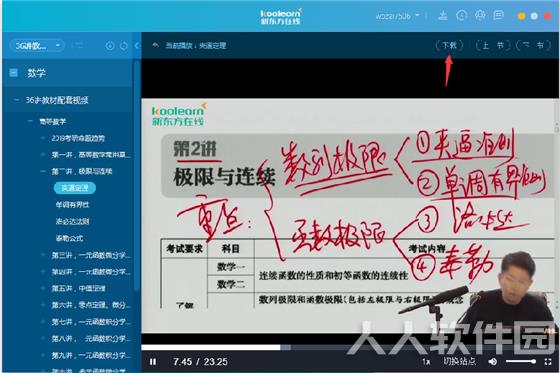Adjust the volume slider

(521, 362)
